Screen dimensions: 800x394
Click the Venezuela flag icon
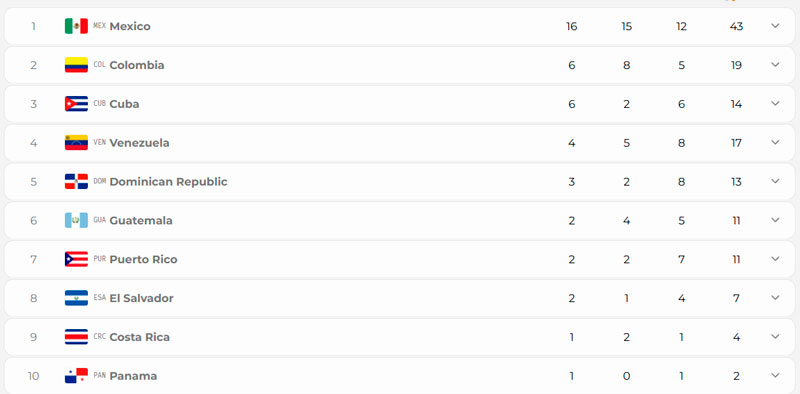coord(76,142)
